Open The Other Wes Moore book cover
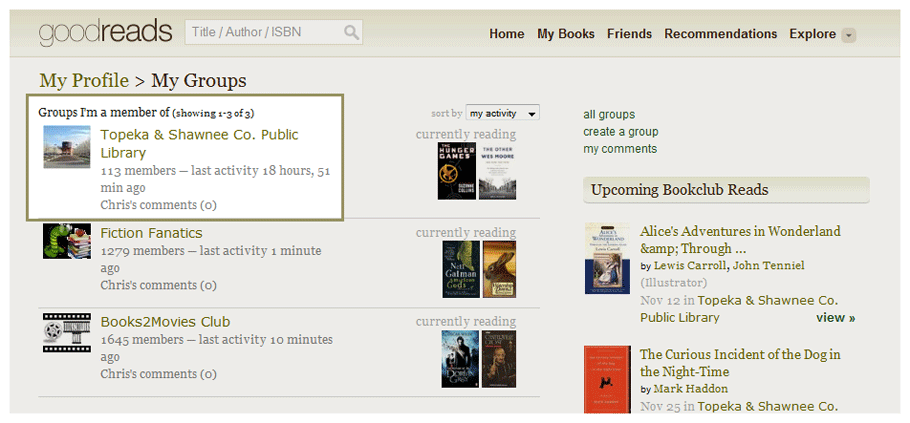910x423 pixels. [497, 171]
